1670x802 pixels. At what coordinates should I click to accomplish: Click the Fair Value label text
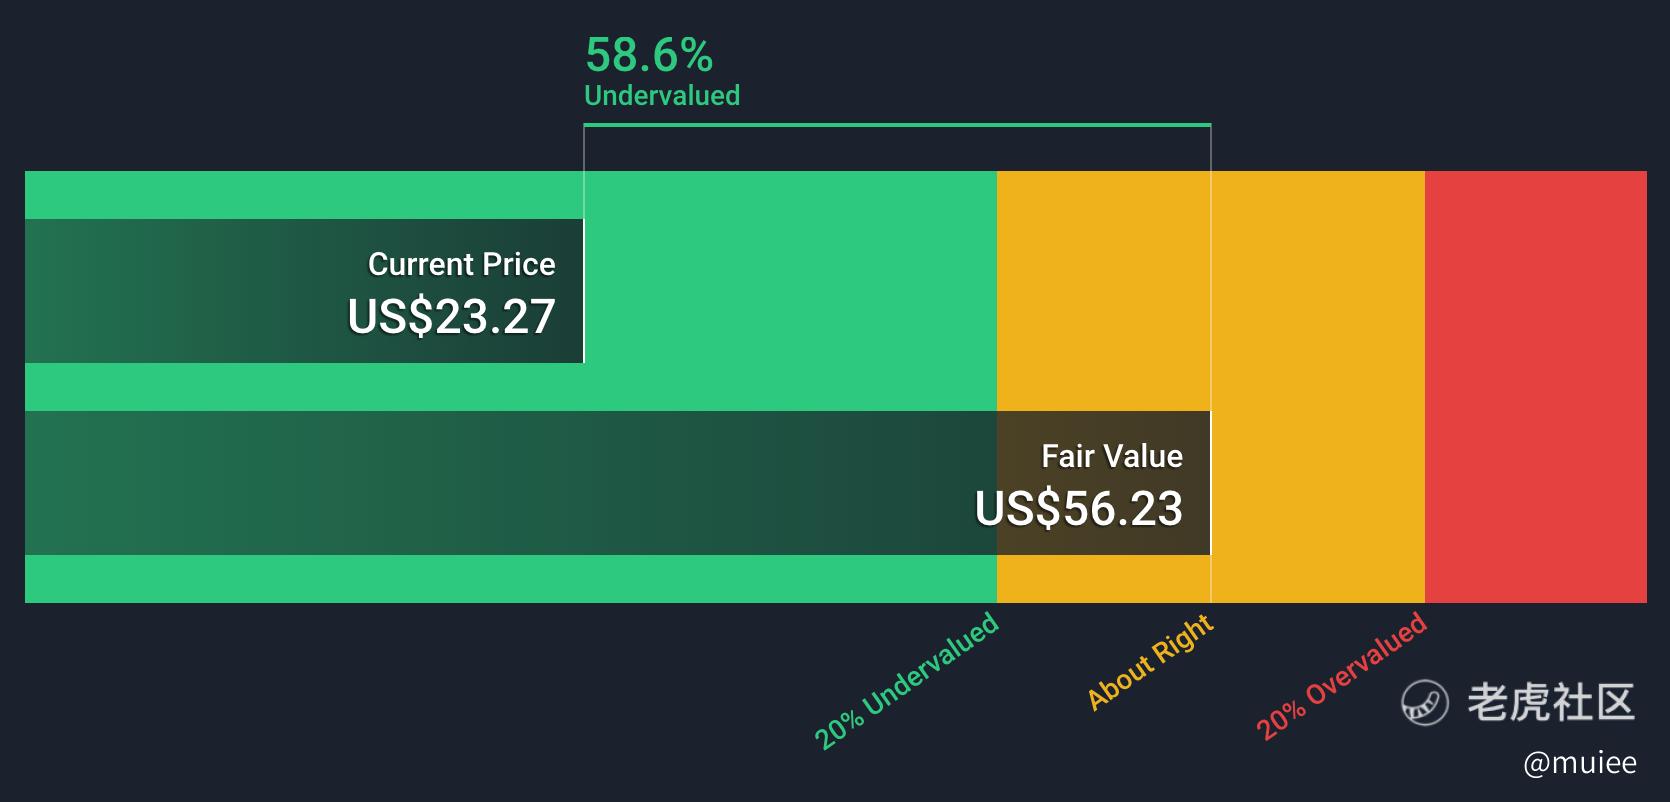tap(1111, 457)
